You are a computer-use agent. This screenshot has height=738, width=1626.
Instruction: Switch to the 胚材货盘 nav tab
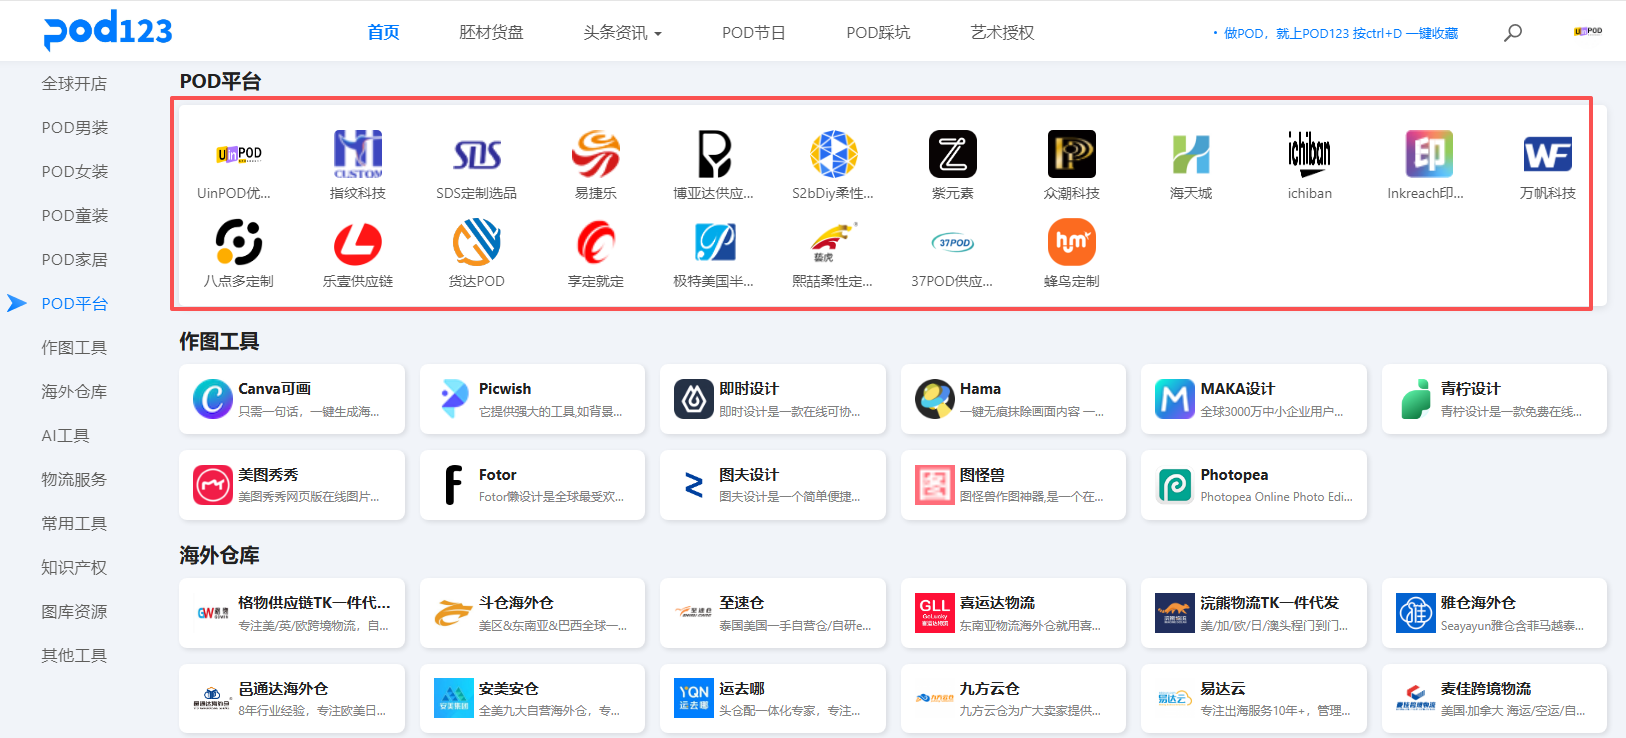[x=491, y=33]
